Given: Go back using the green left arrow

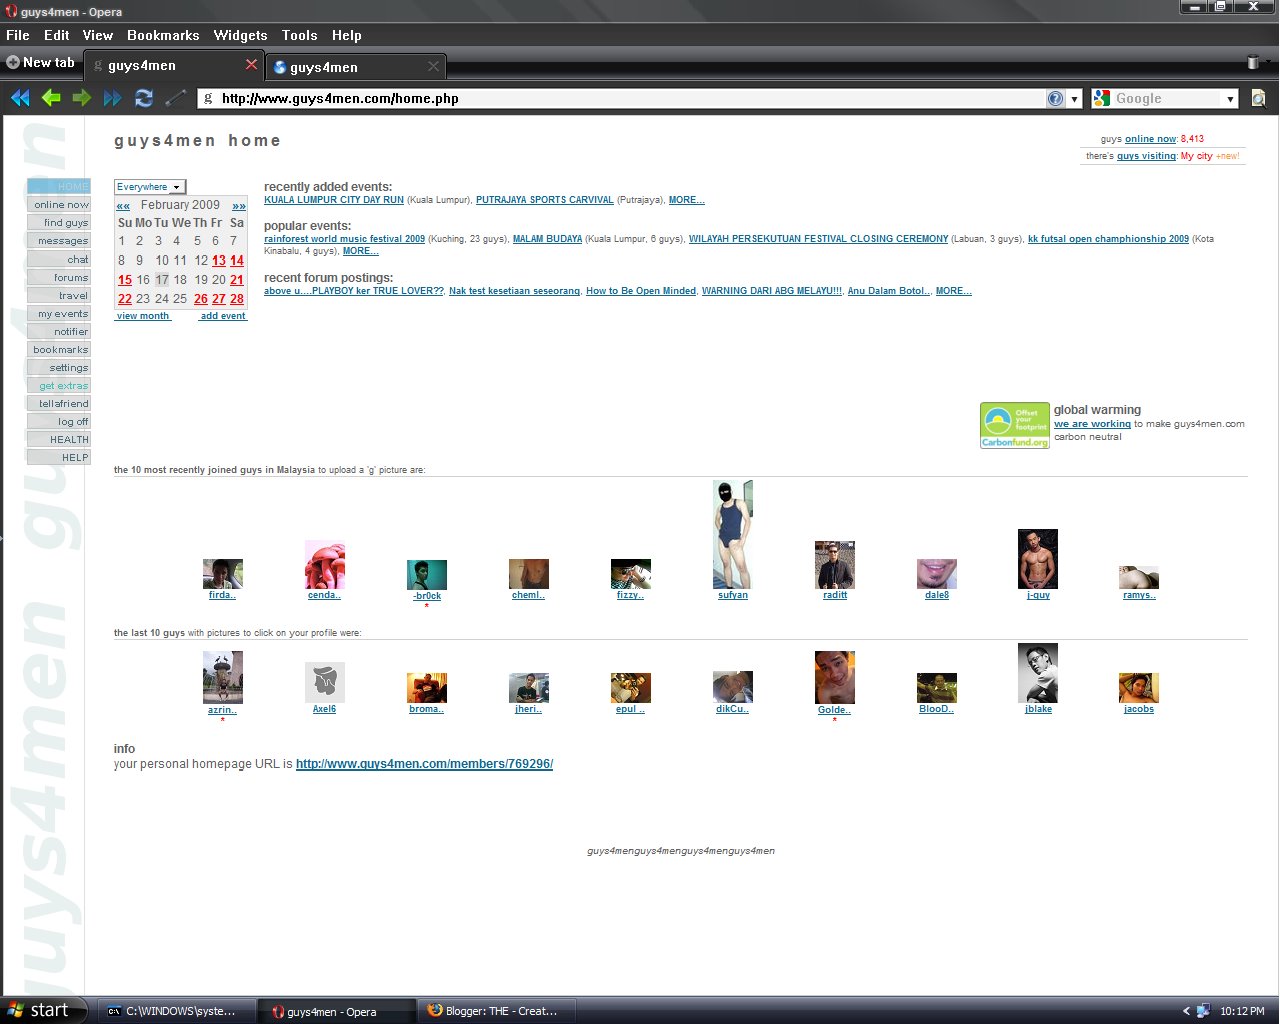Looking at the screenshot, I should pyautogui.click(x=51, y=98).
